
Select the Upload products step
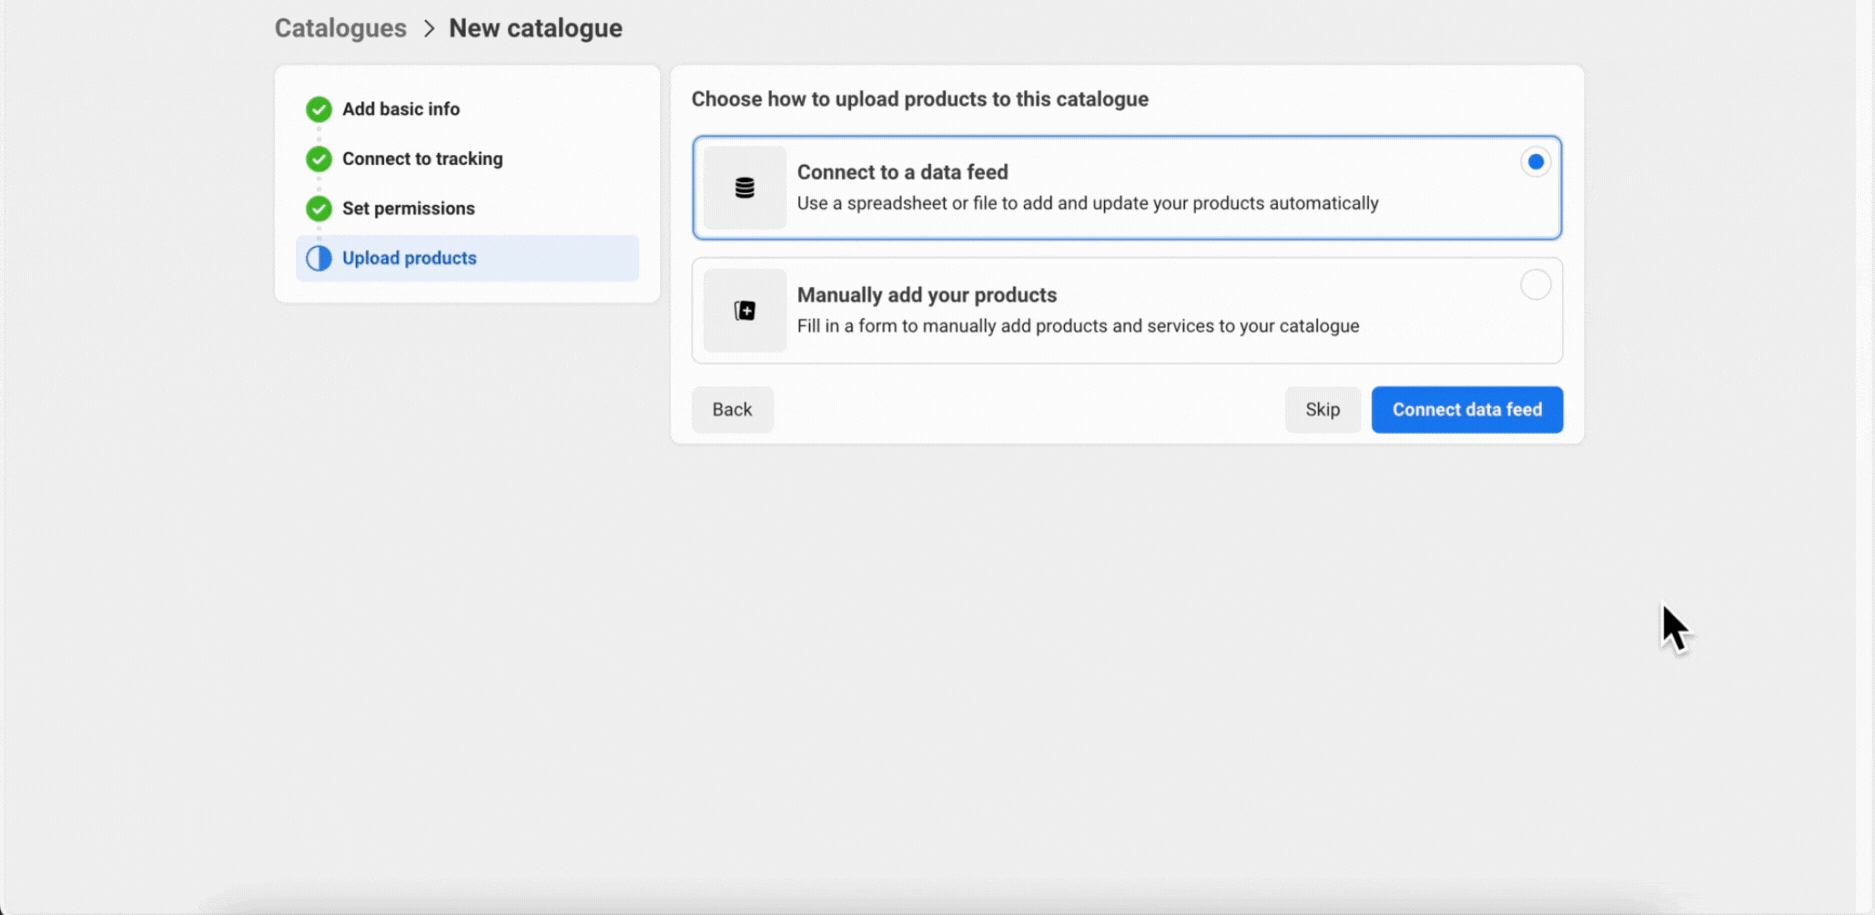(x=467, y=258)
